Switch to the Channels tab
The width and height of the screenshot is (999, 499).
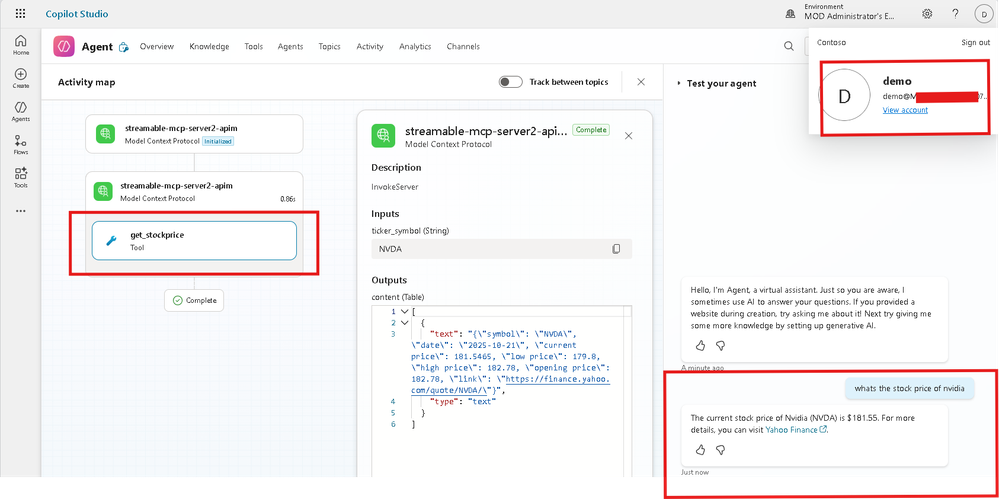click(x=463, y=47)
